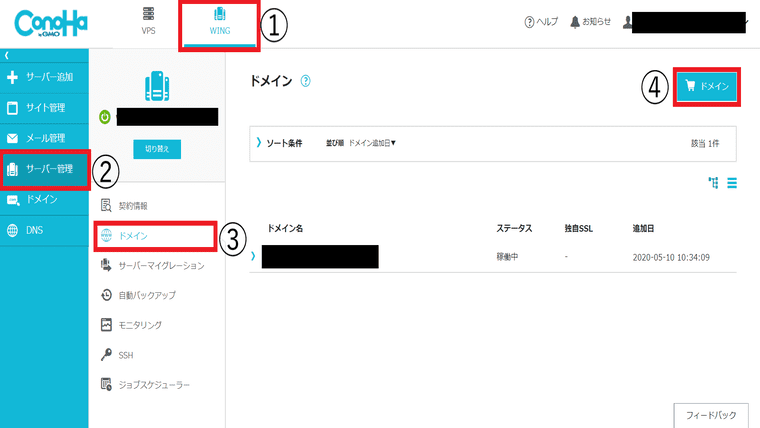Viewport: 760px width, 428px height.
Task: Click the ドメイン名 column header
Action: point(285,228)
